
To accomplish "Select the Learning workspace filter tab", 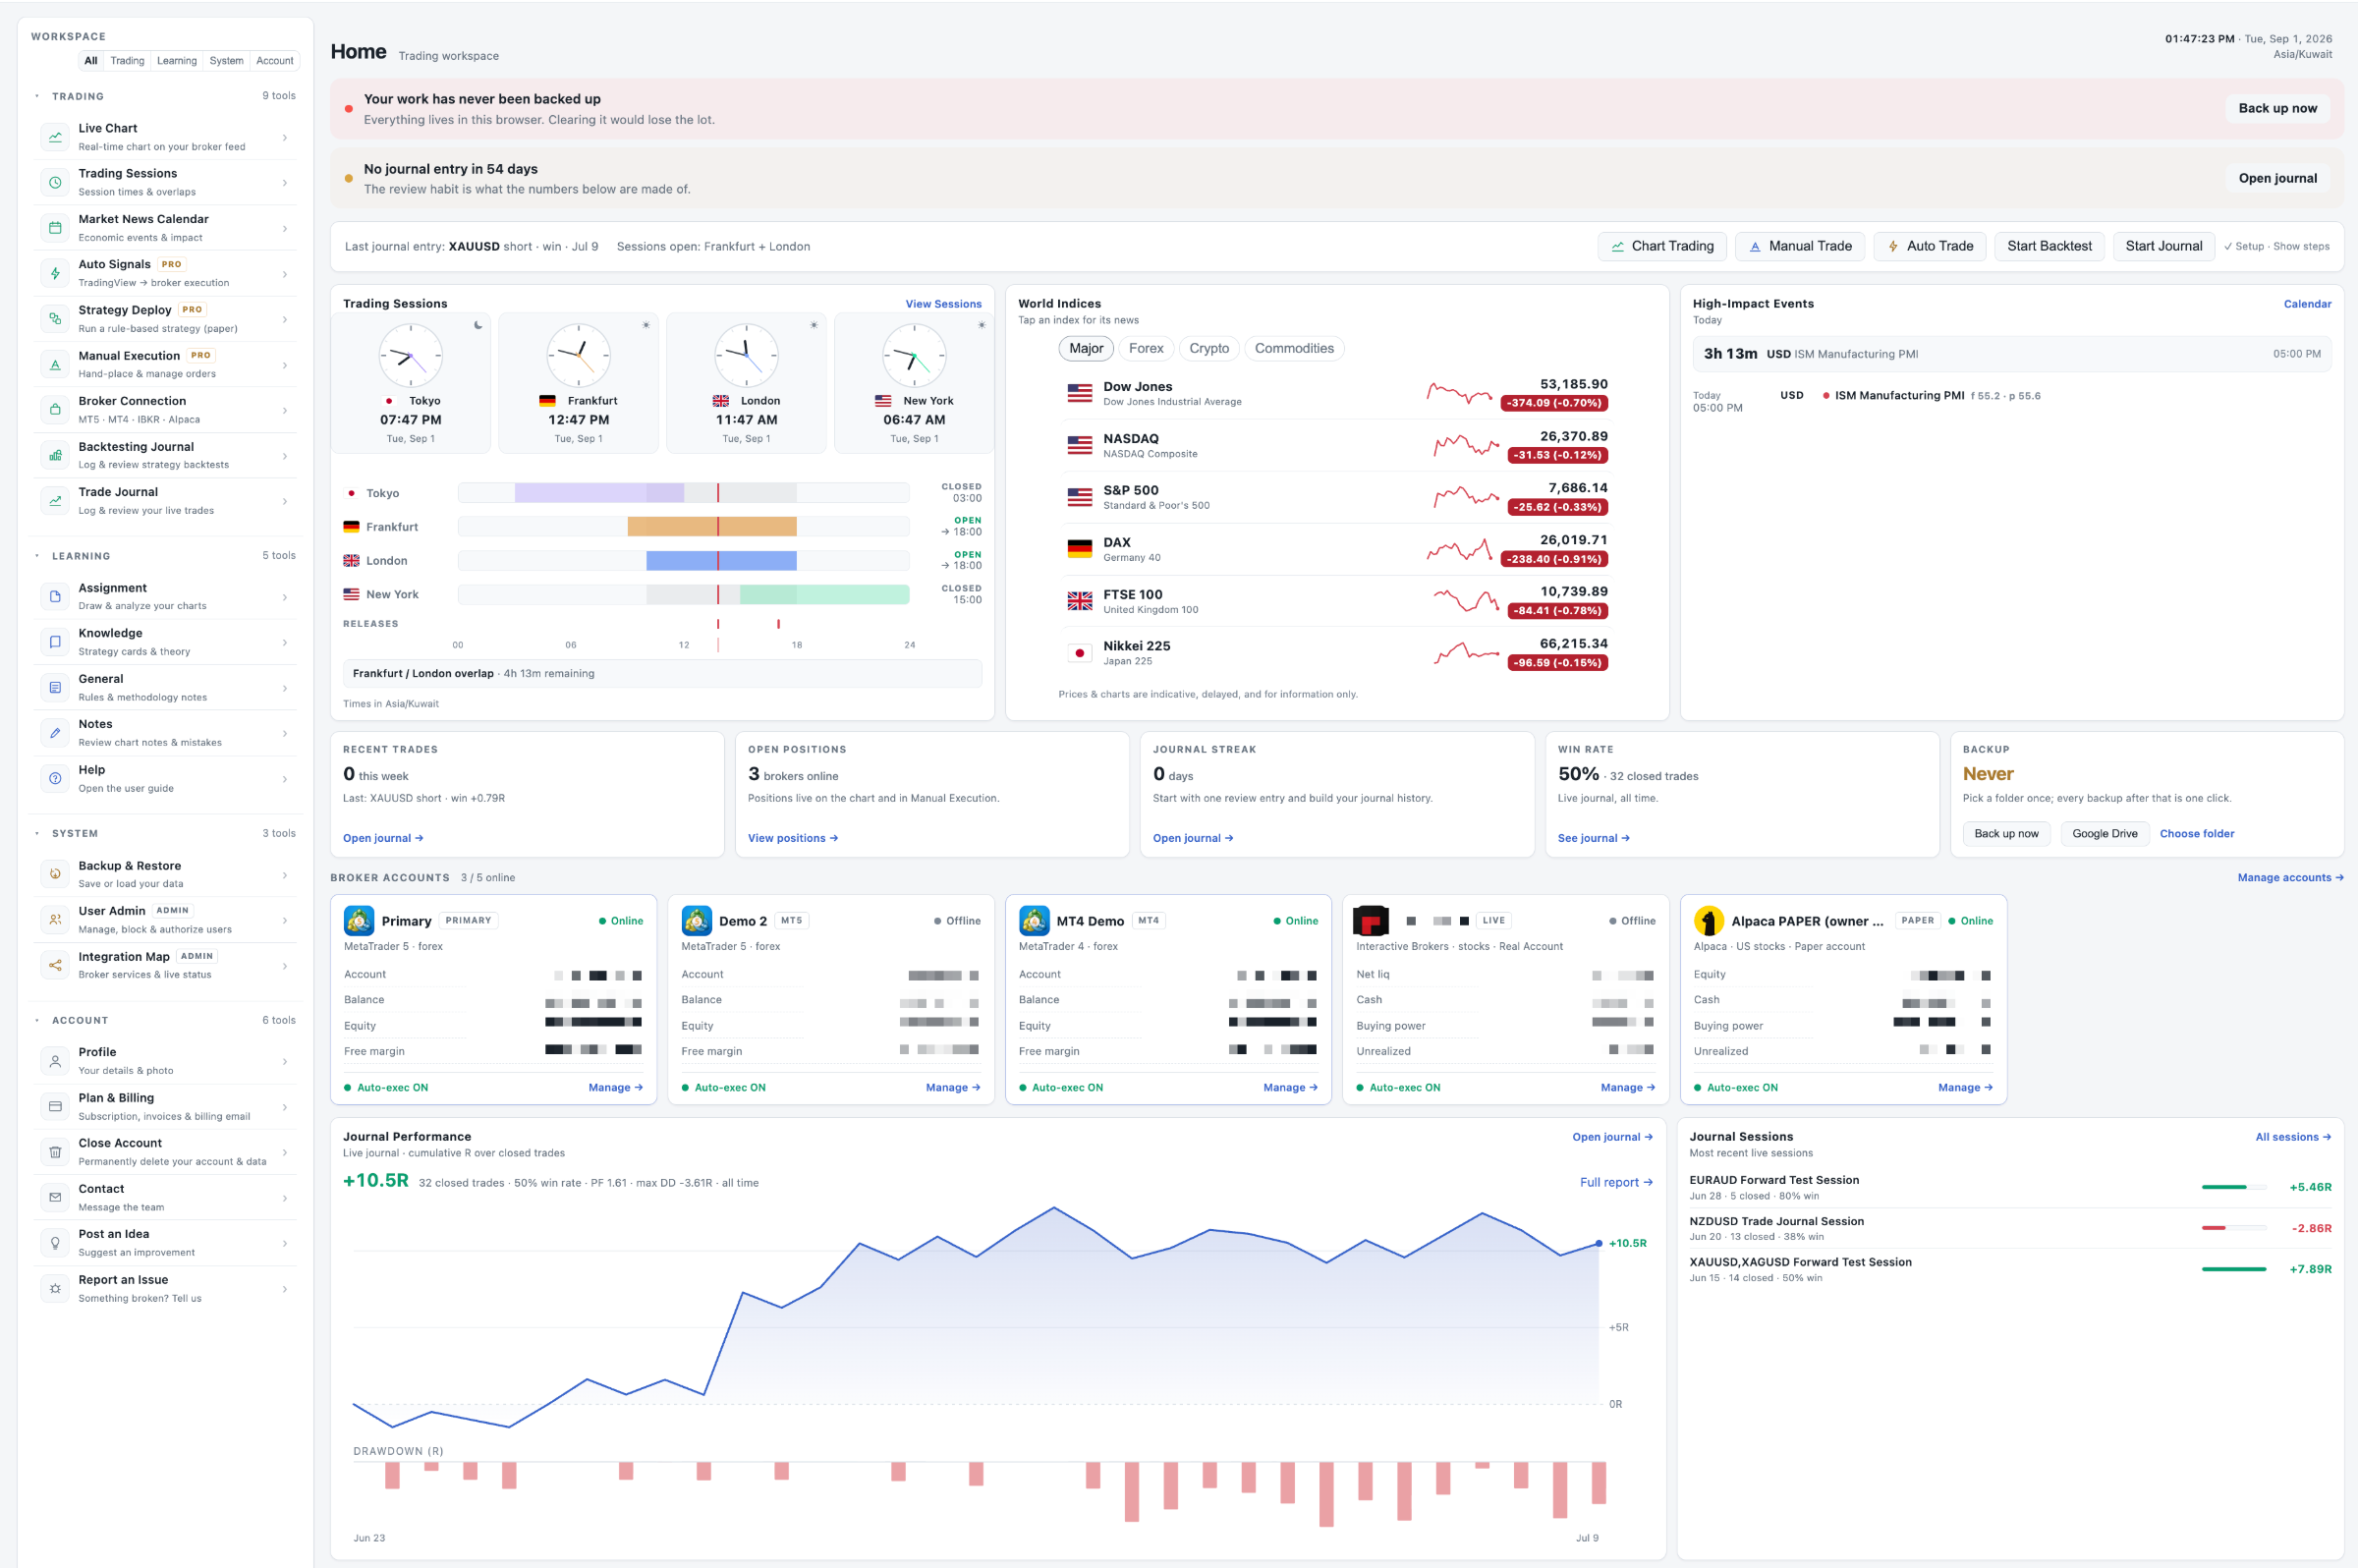I will (177, 61).
